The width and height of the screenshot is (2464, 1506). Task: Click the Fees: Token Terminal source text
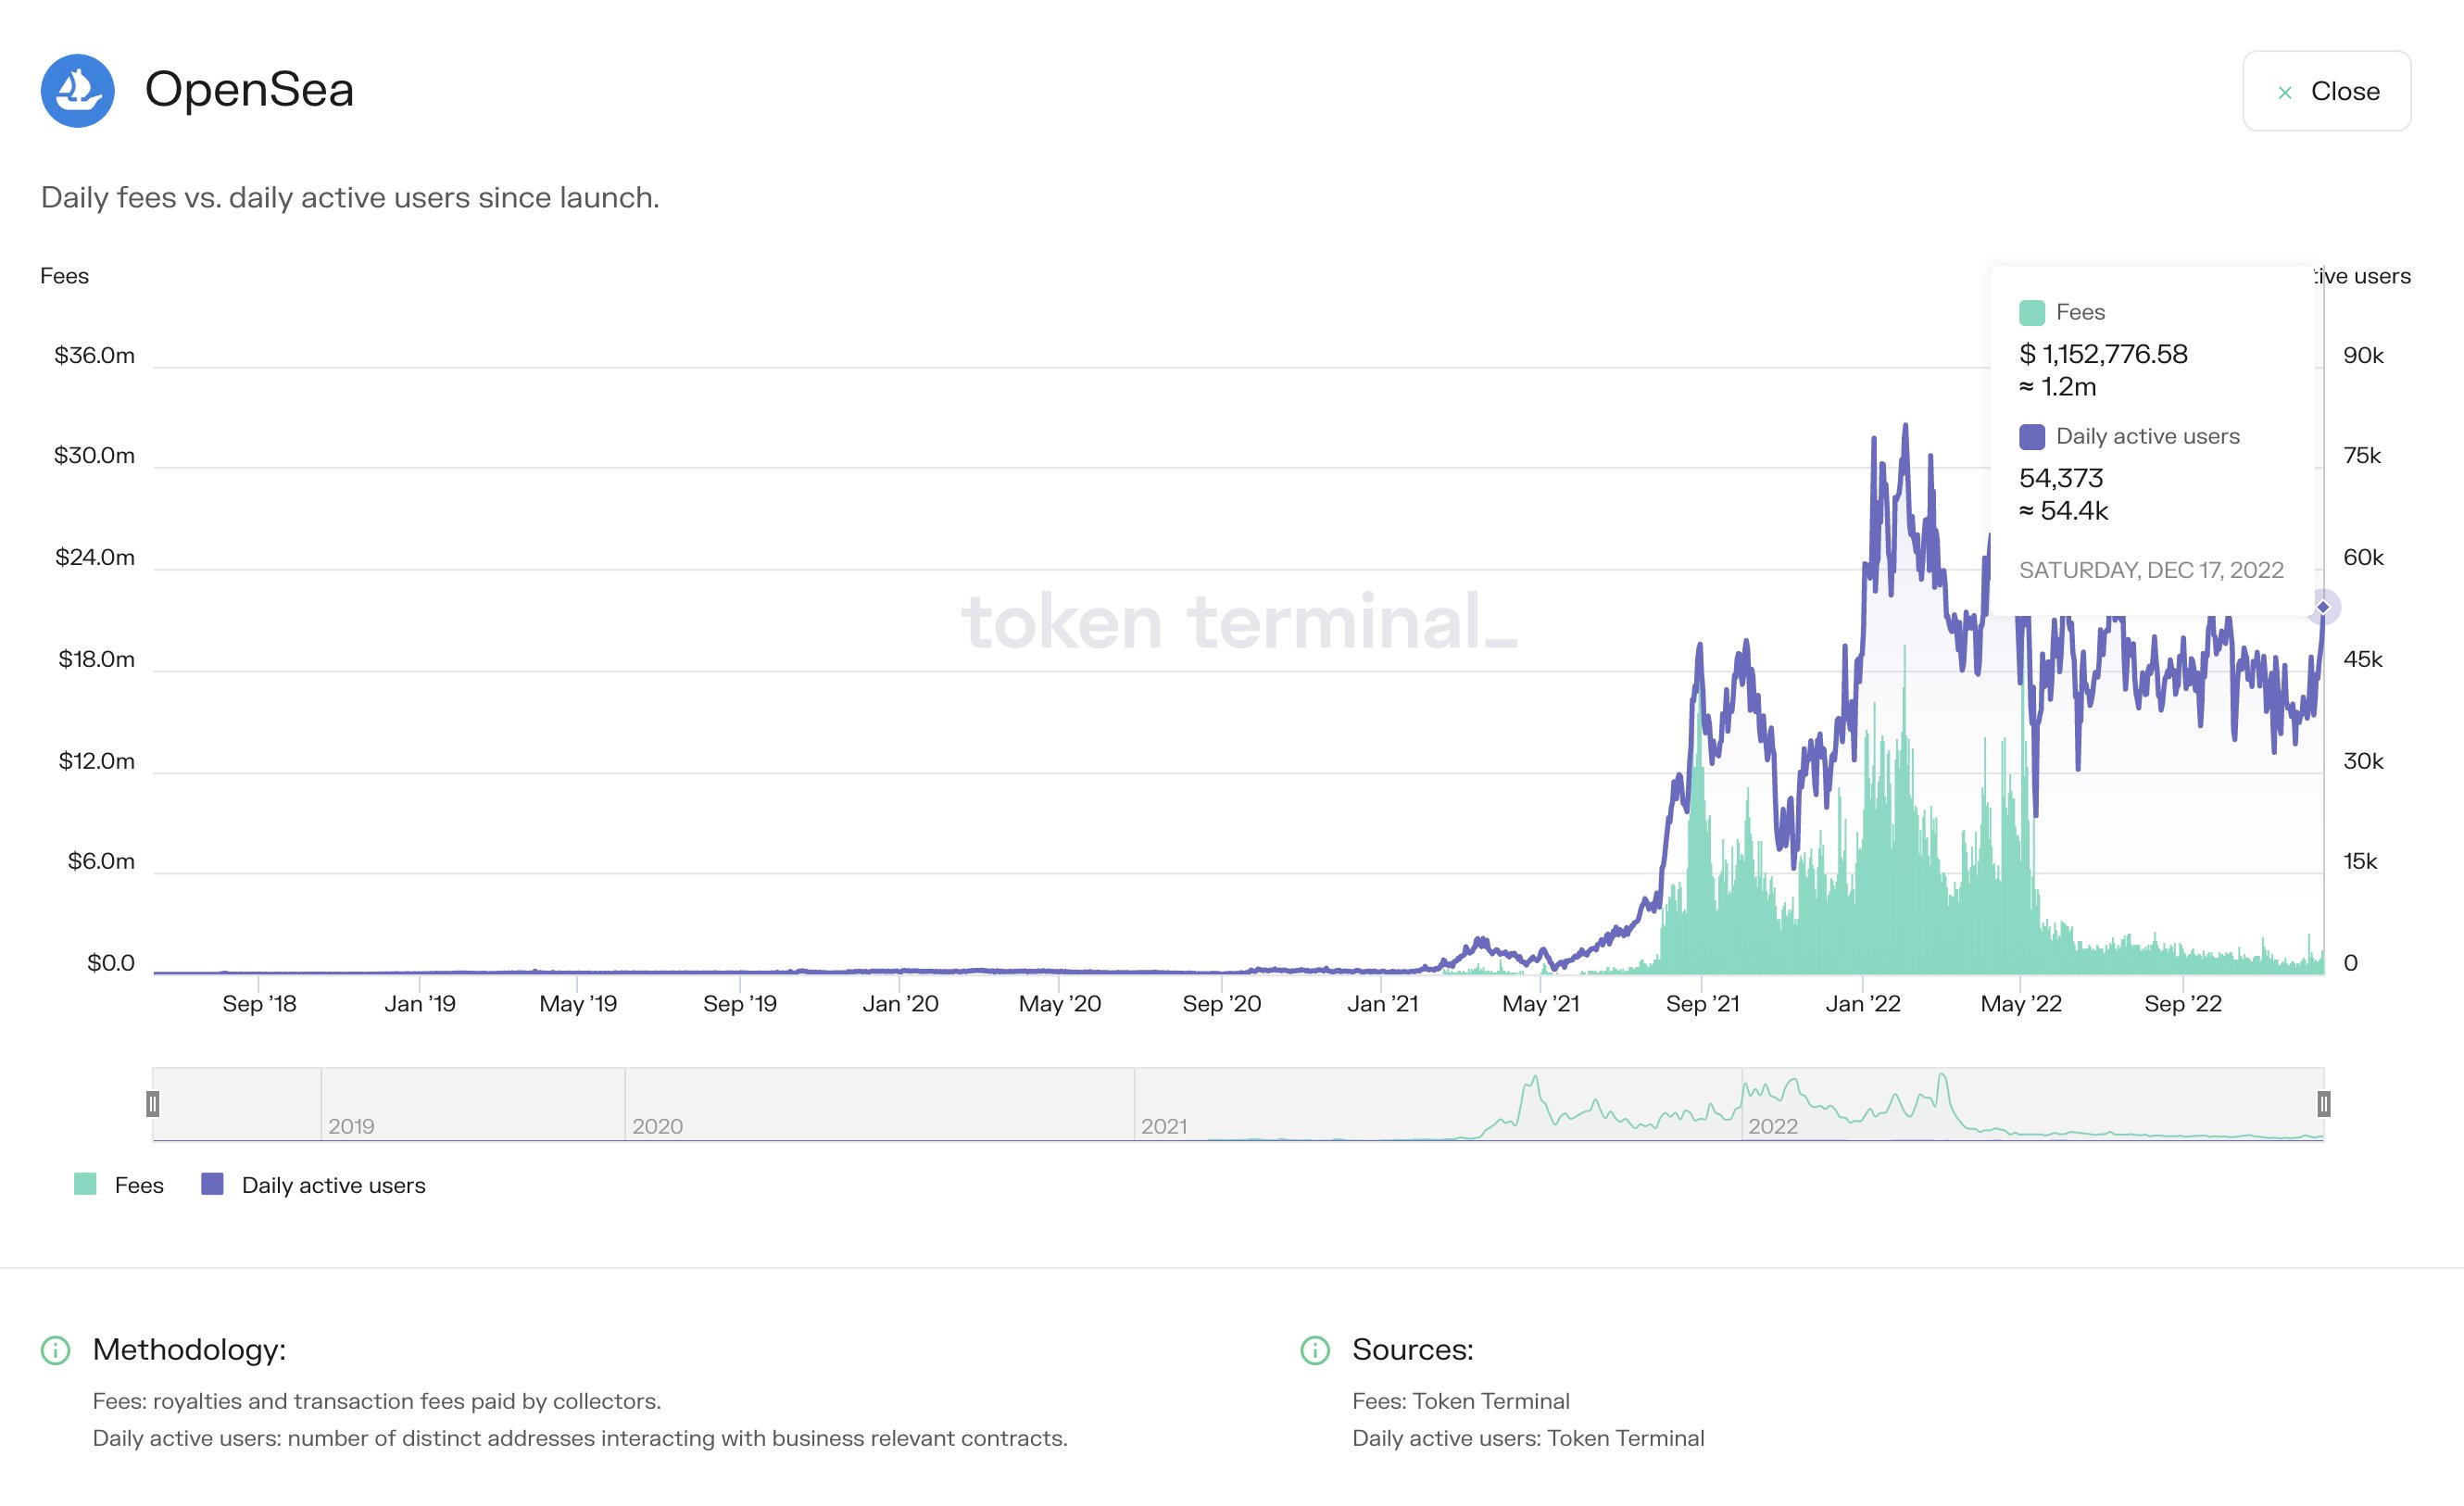(x=1461, y=1401)
